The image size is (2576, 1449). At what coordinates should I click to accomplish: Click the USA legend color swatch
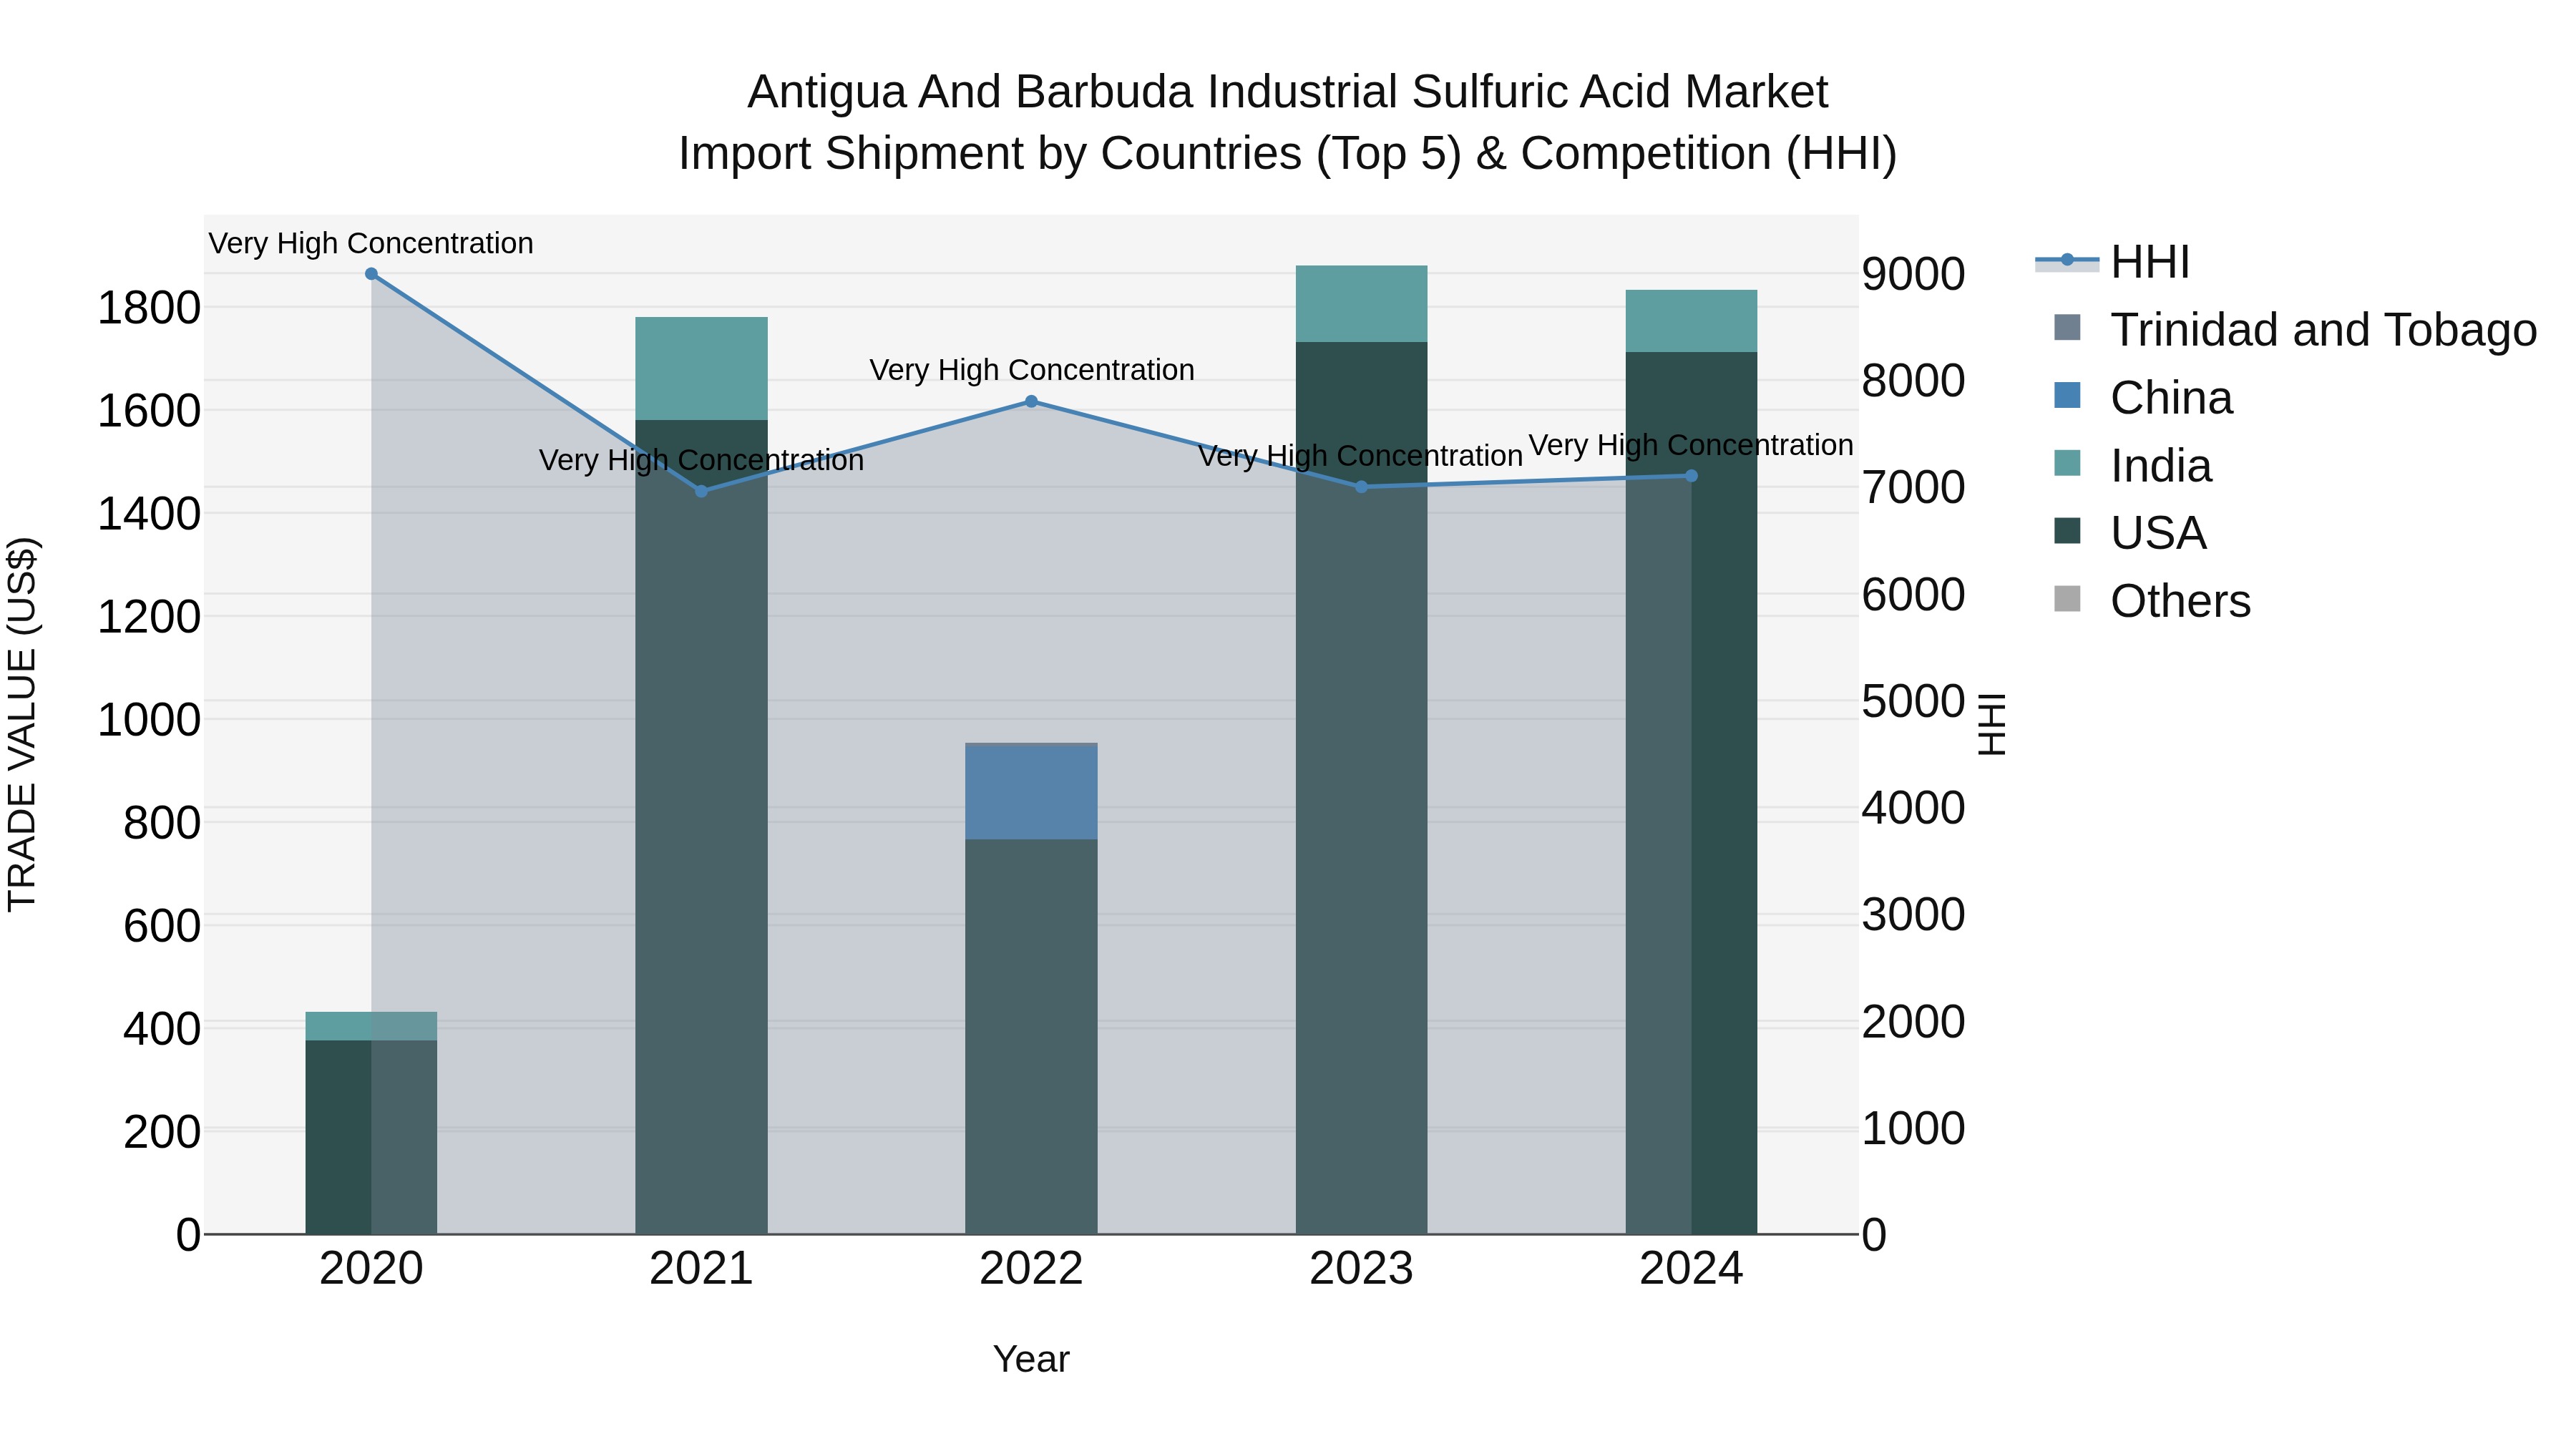point(2067,531)
